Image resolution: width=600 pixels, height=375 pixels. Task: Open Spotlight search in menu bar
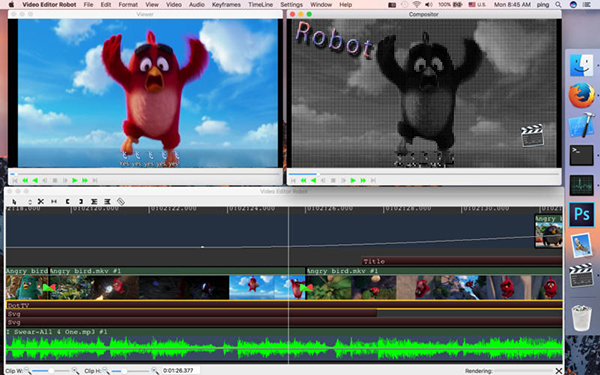pyautogui.click(x=559, y=5)
